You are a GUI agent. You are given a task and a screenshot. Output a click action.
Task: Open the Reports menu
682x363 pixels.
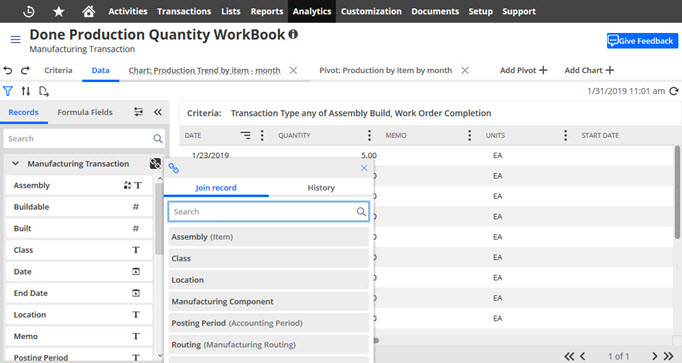tap(267, 11)
